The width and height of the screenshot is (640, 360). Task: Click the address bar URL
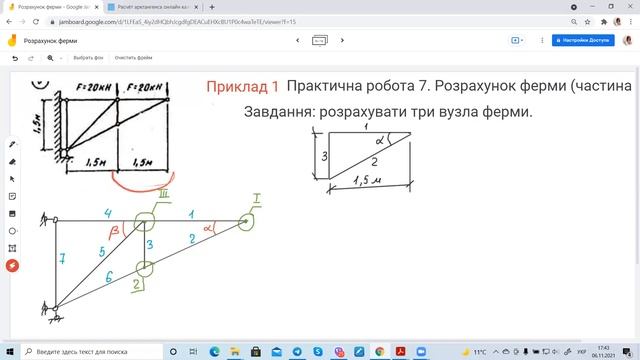[177, 22]
